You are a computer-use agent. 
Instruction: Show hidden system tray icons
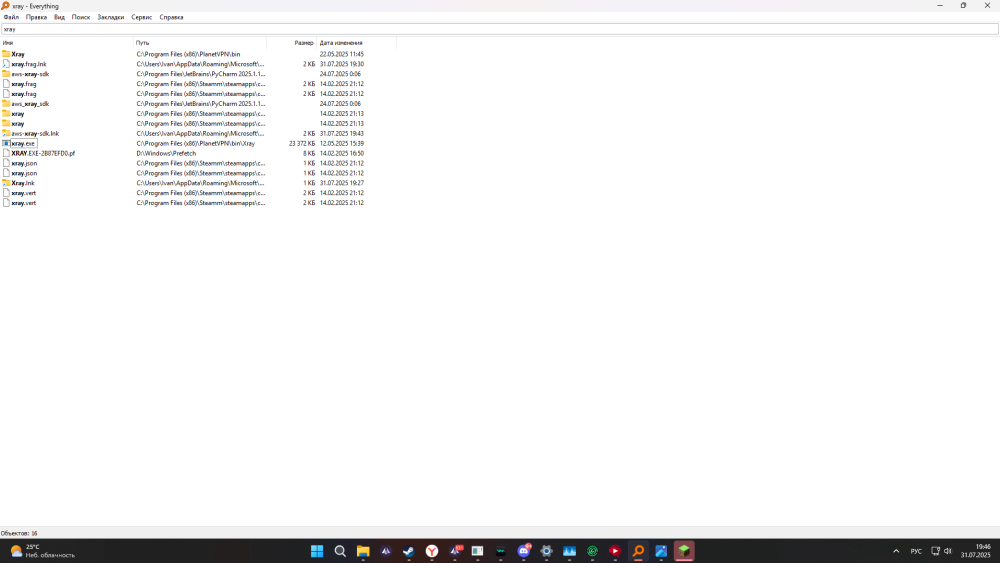pos(896,551)
